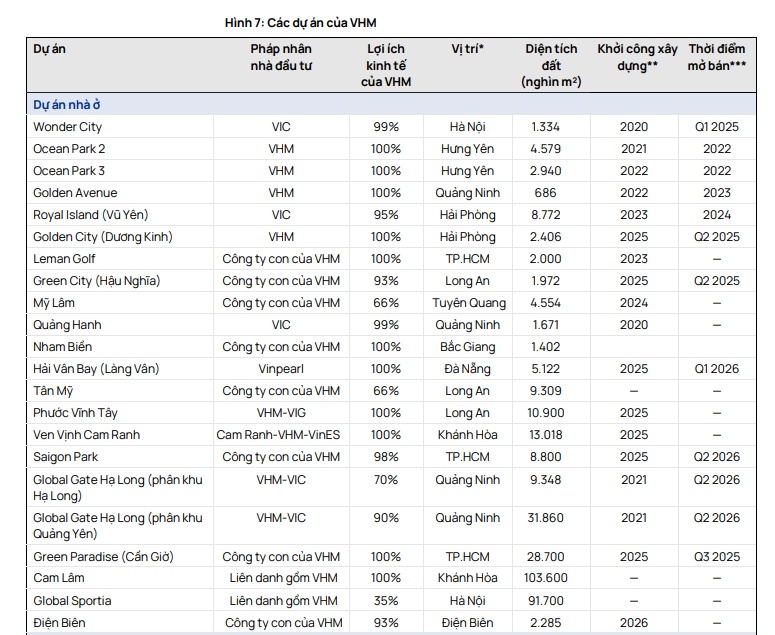This screenshot has width=775, height=635.
Task: Click the 'Khởi công xây dựng**' header
Action: pyautogui.click(x=637, y=57)
